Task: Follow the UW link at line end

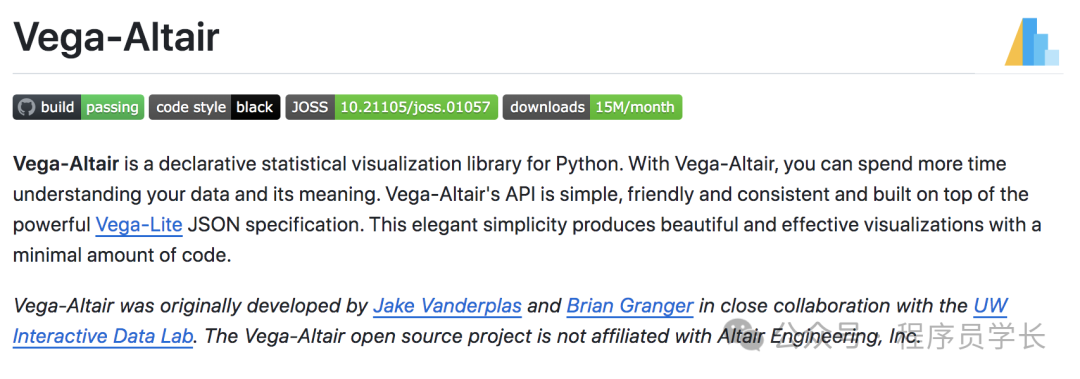Action: pyautogui.click(x=990, y=305)
